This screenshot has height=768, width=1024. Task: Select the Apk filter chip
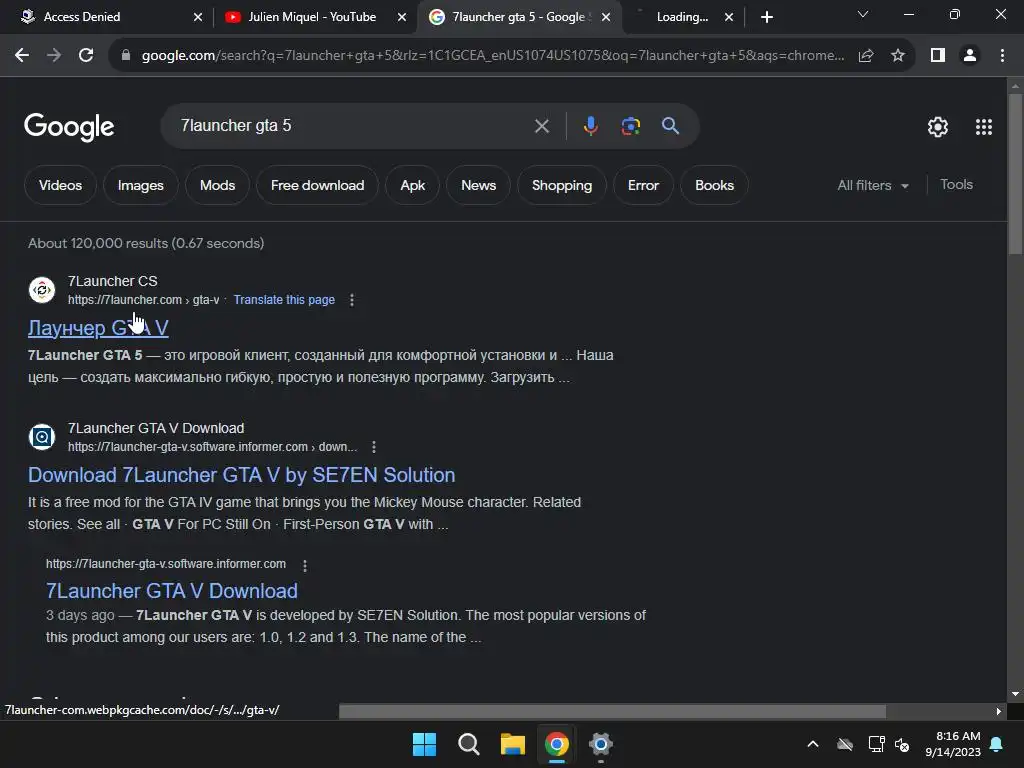[x=413, y=185]
